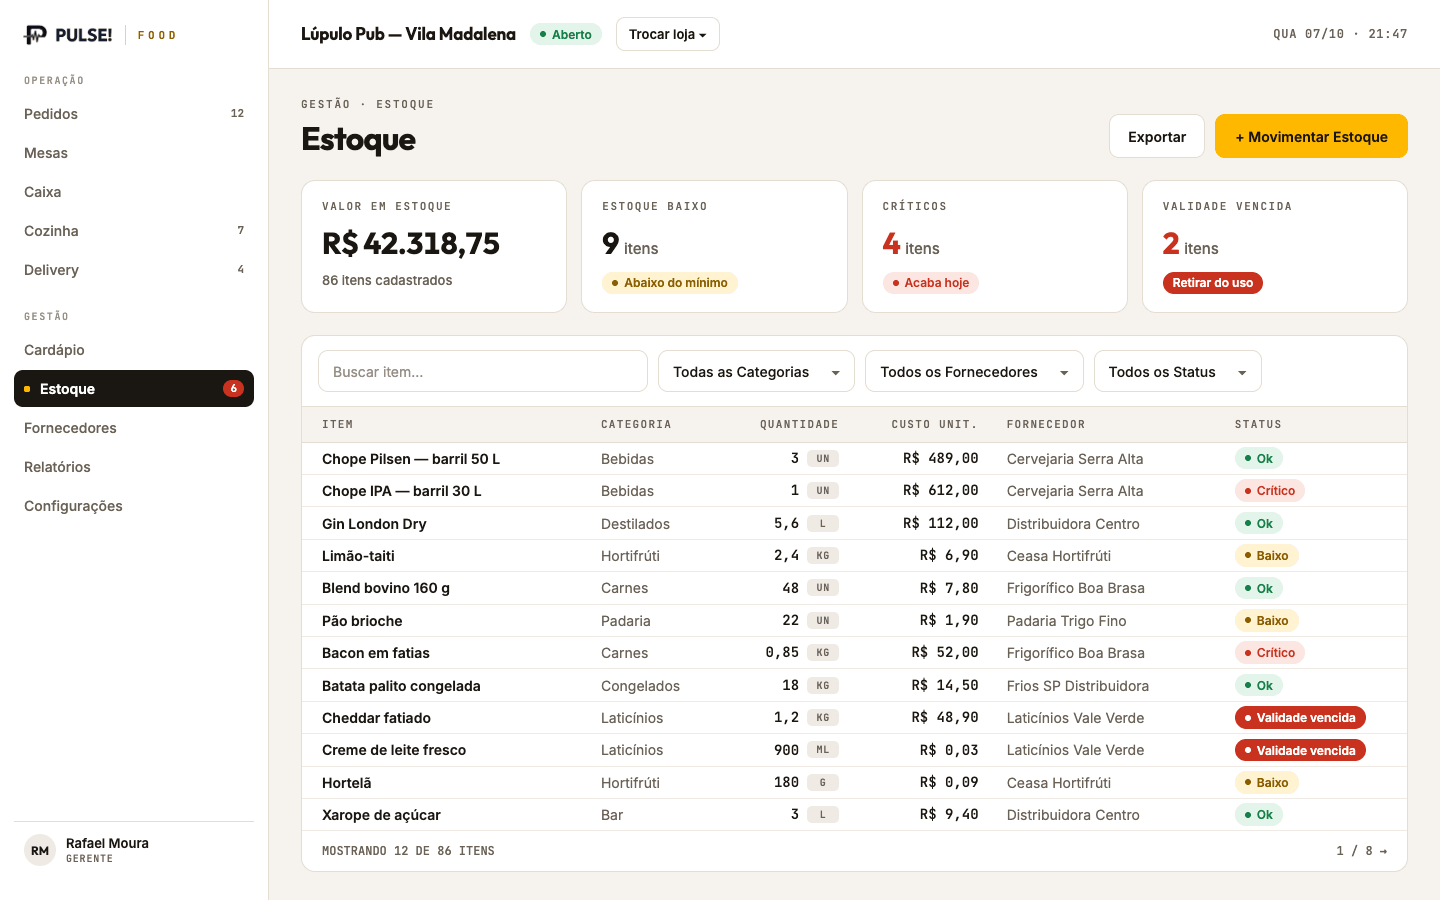This screenshot has width=1440, height=900.
Task: Click the Abaixo do mínimo warning badge
Action: pos(669,283)
